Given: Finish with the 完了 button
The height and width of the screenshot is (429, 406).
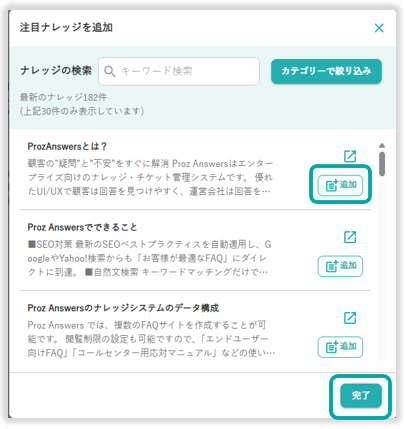Looking at the screenshot, I should (x=361, y=396).
